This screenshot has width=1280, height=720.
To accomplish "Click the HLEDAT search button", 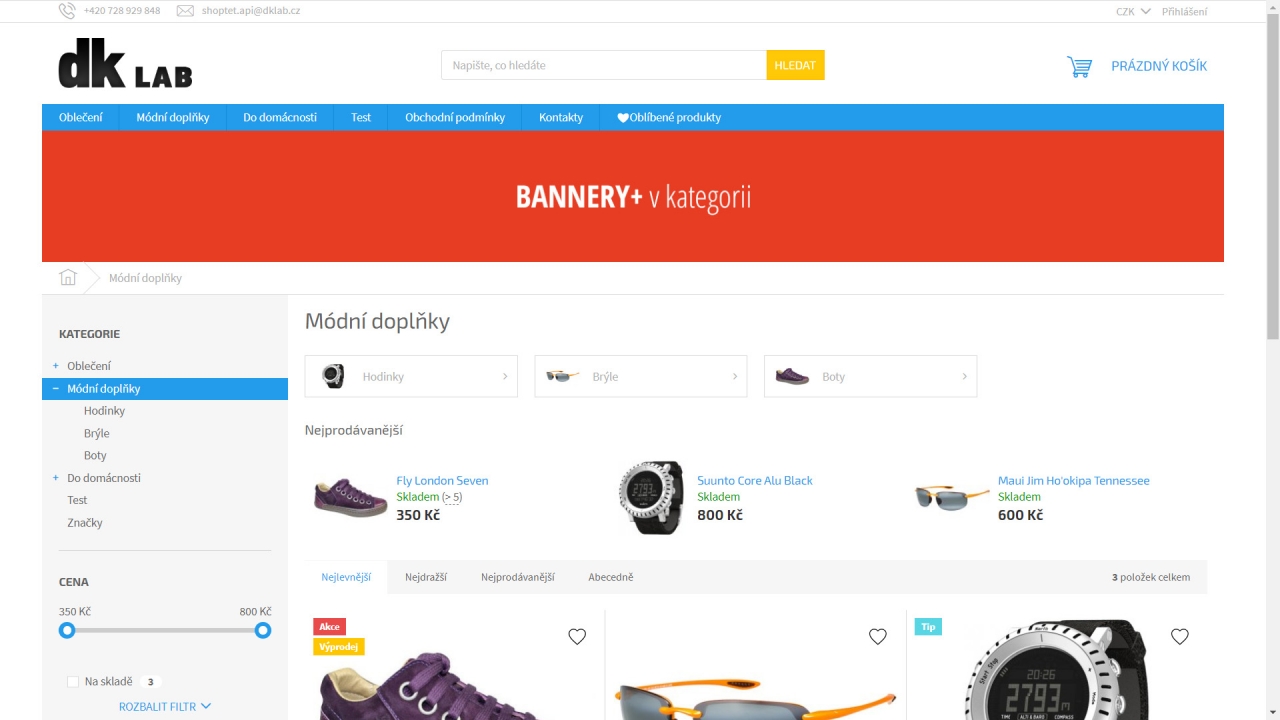I will click(x=795, y=65).
